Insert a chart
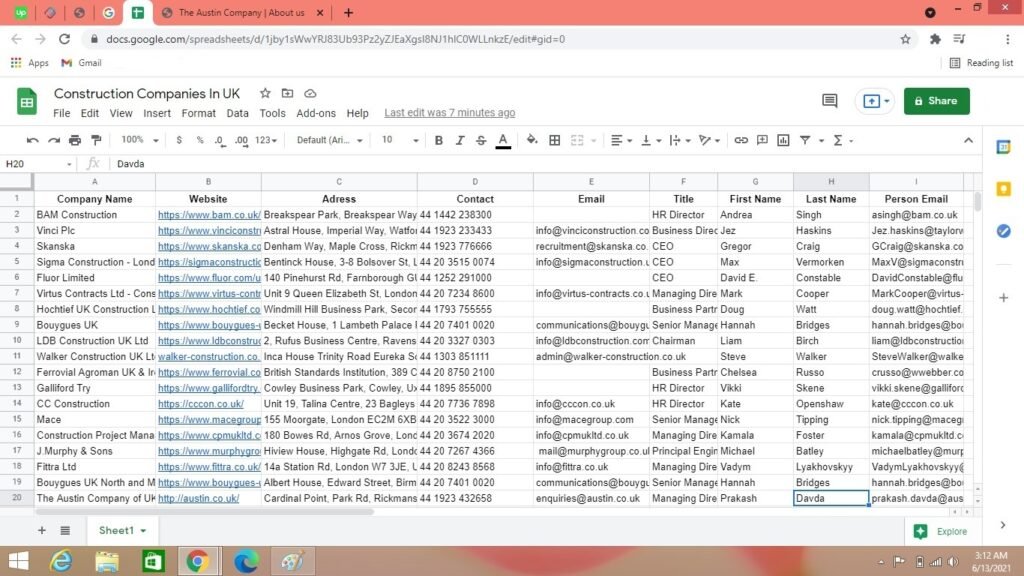Screen dimensions: 1024x576 (x=783, y=140)
